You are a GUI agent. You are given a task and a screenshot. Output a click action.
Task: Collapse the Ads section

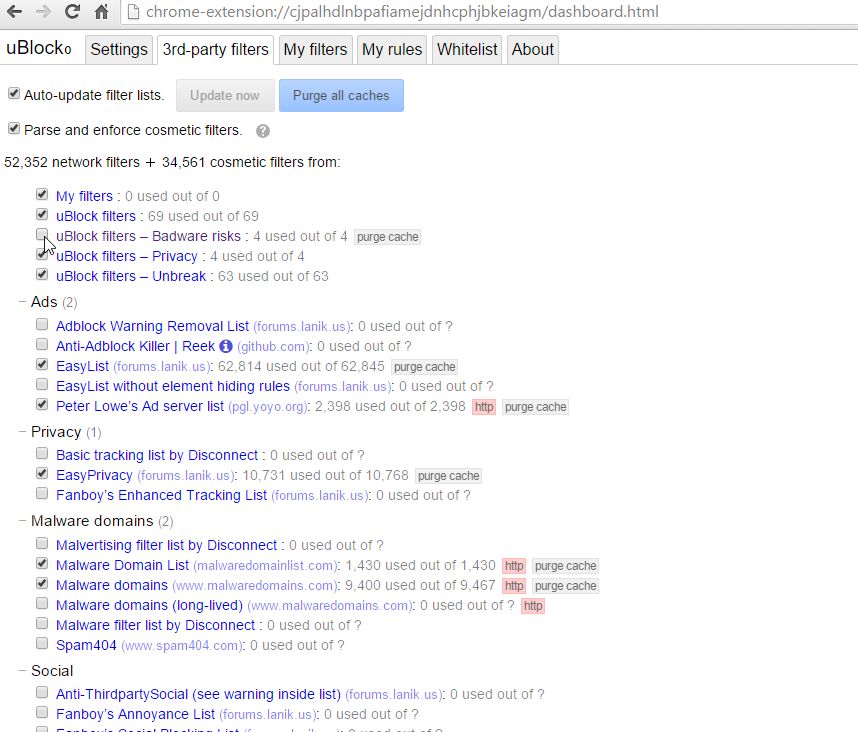pyautogui.click(x=22, y=302)
